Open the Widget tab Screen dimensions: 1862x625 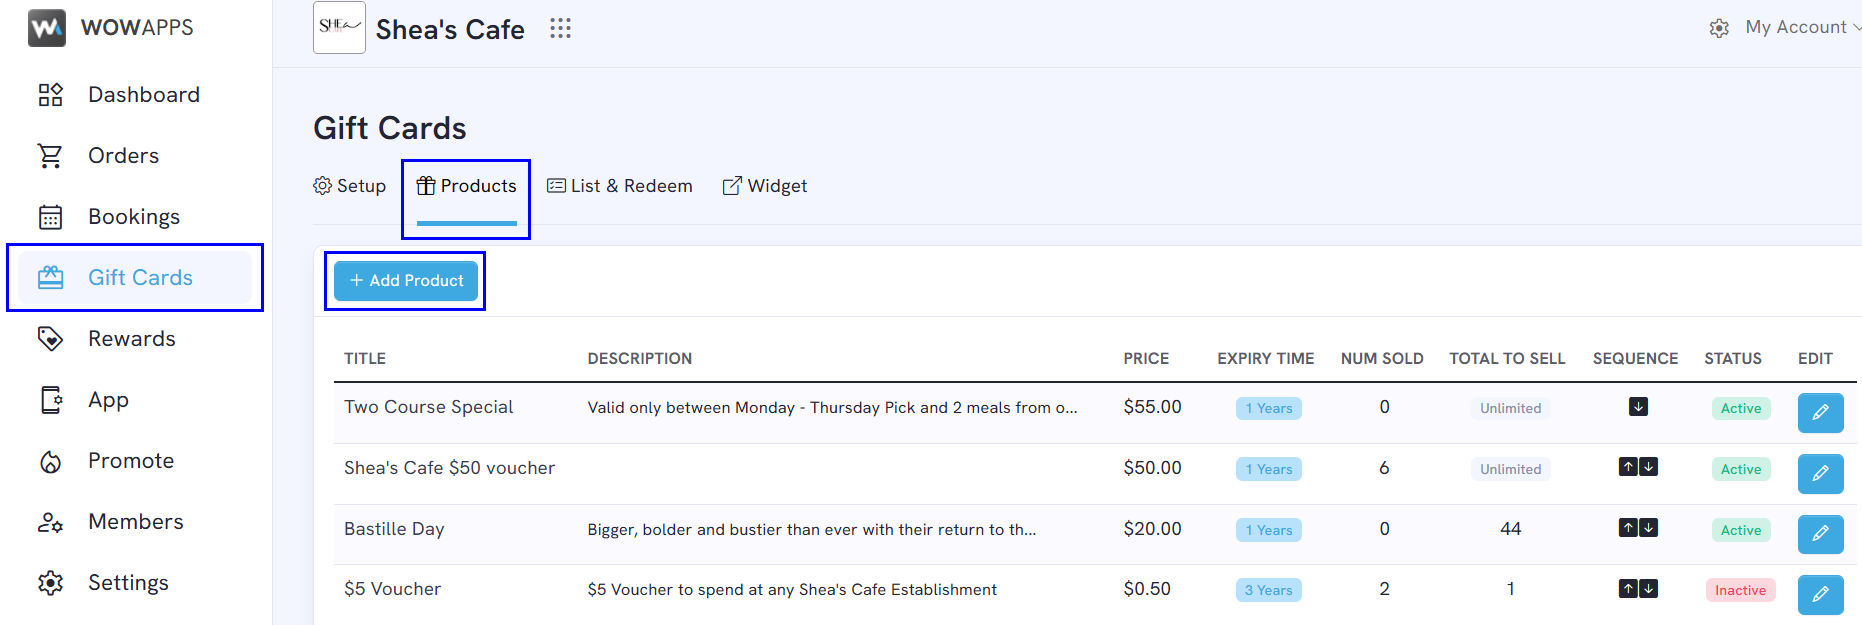[765, 186]
